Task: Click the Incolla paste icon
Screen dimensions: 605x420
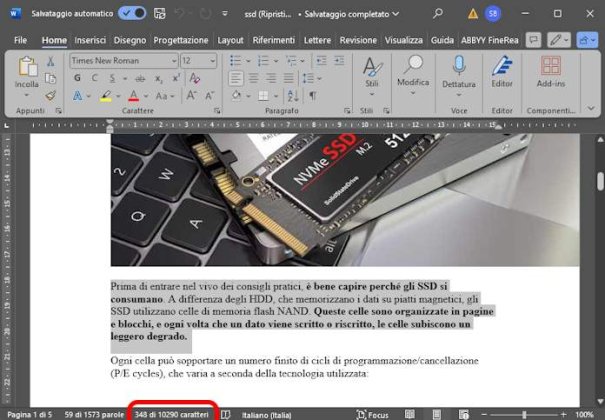Action: 27,70
